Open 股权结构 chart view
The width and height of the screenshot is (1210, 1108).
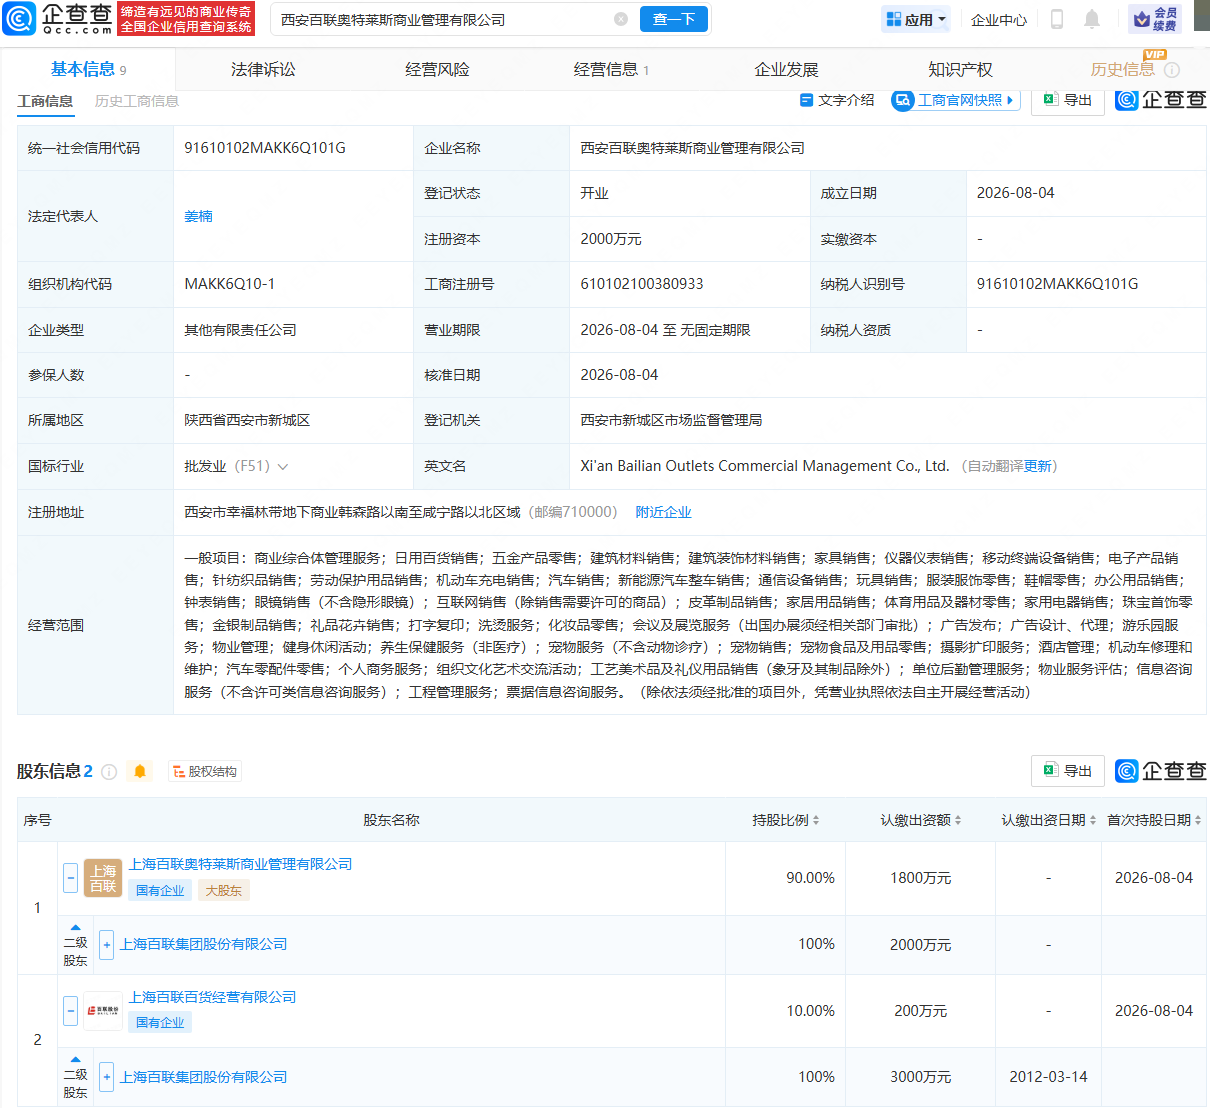click(x=205, y=771)
